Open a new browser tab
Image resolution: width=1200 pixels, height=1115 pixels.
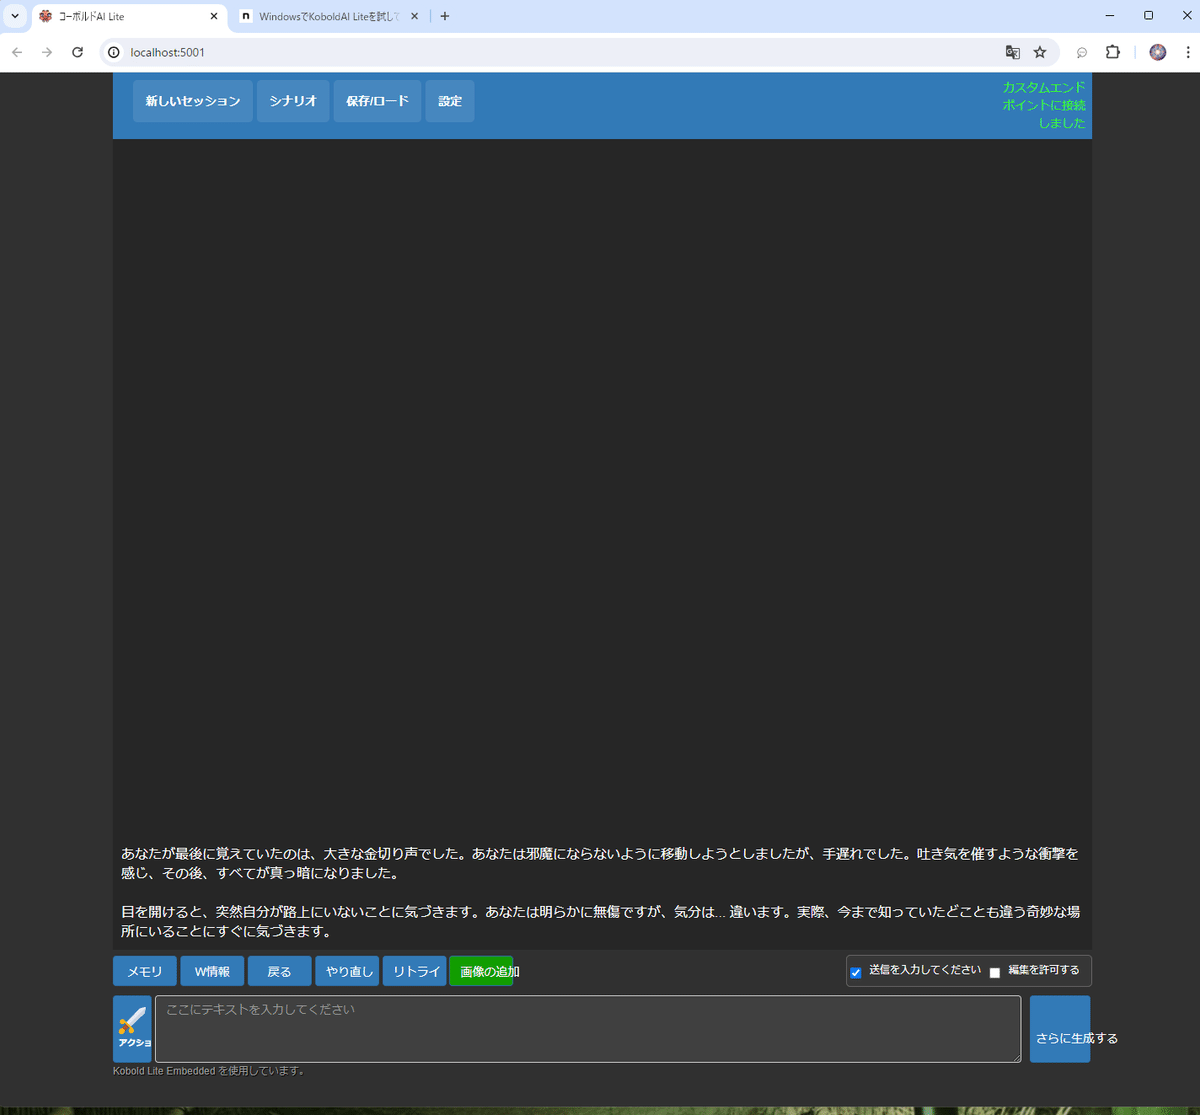(x=445, y=16)
